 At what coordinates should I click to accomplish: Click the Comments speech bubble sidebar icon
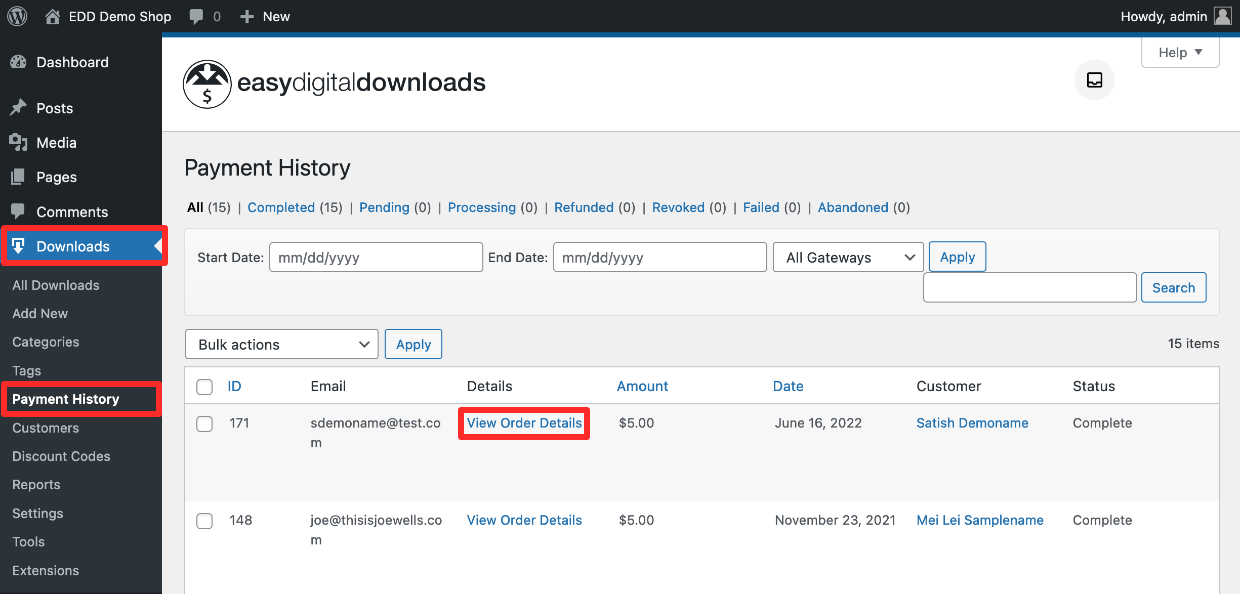click(18, 212)
